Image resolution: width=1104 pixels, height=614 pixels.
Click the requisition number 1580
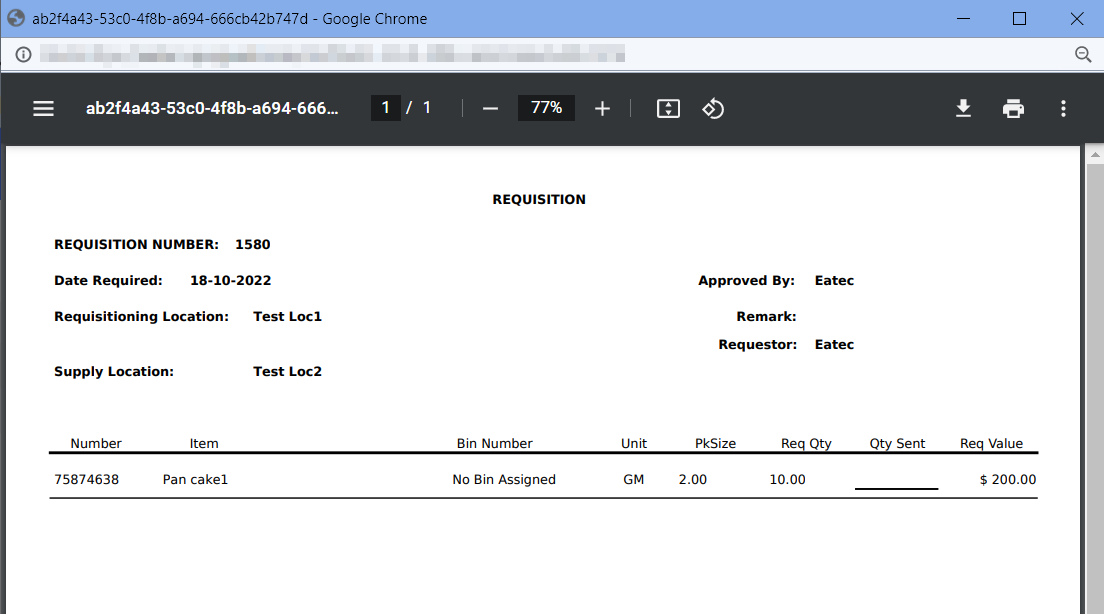[x=252, y=244]
